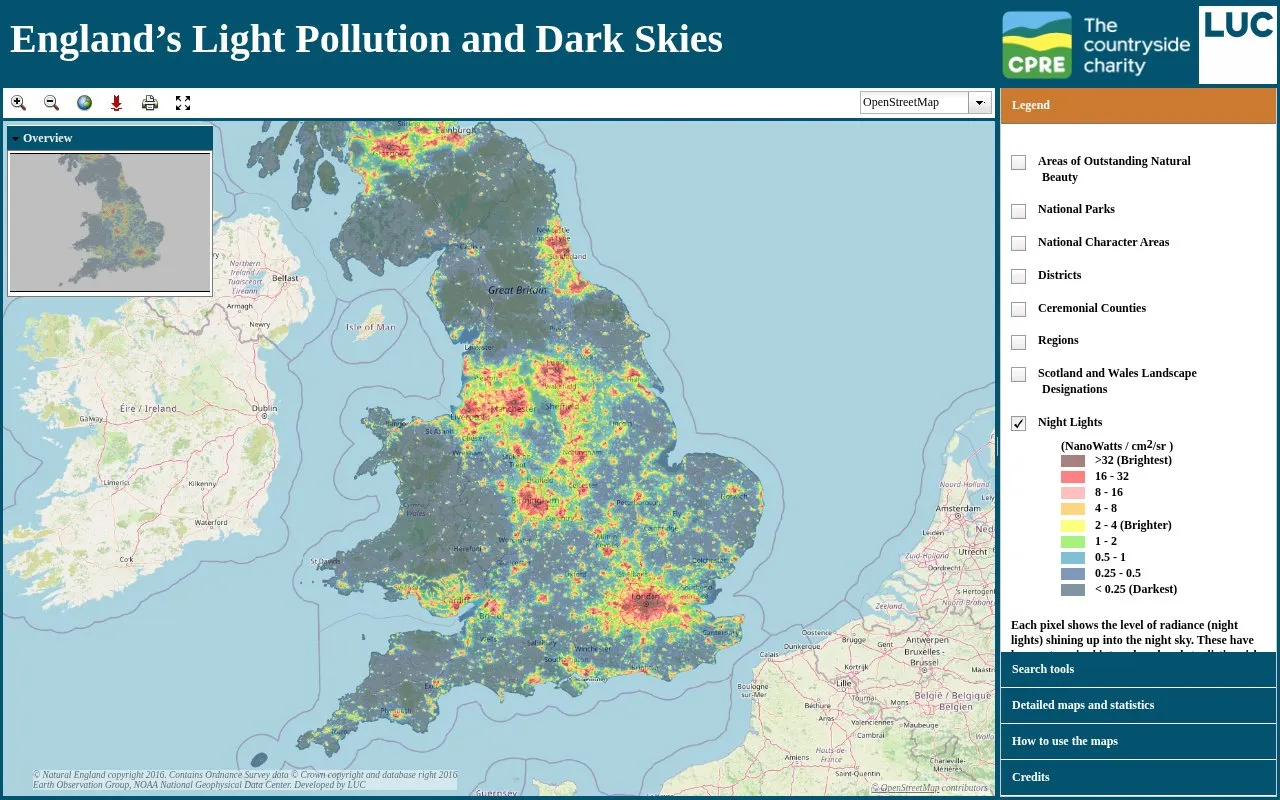This screenshot has height=800, width=1280.
Task: Click the 1 - 2 green swatch
Action: [x=1073, y=542]
